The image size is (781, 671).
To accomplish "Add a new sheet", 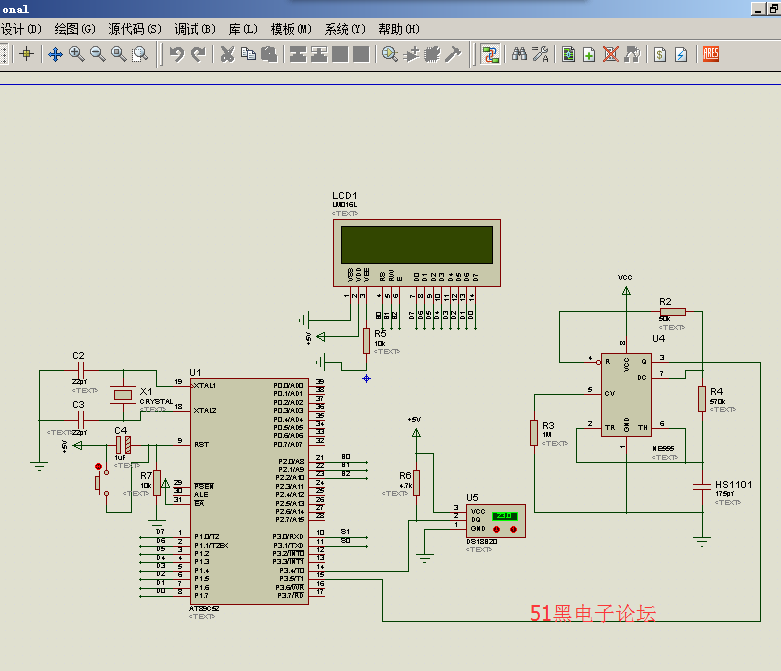I will [589, 54].
